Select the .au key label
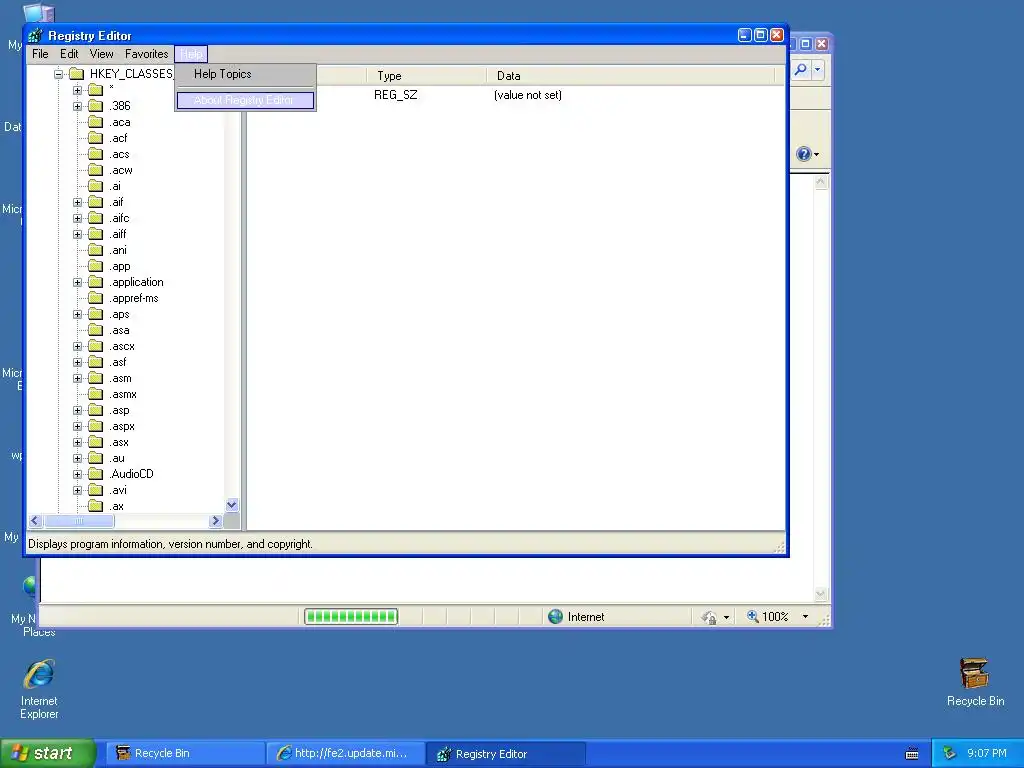 (117, 458)
